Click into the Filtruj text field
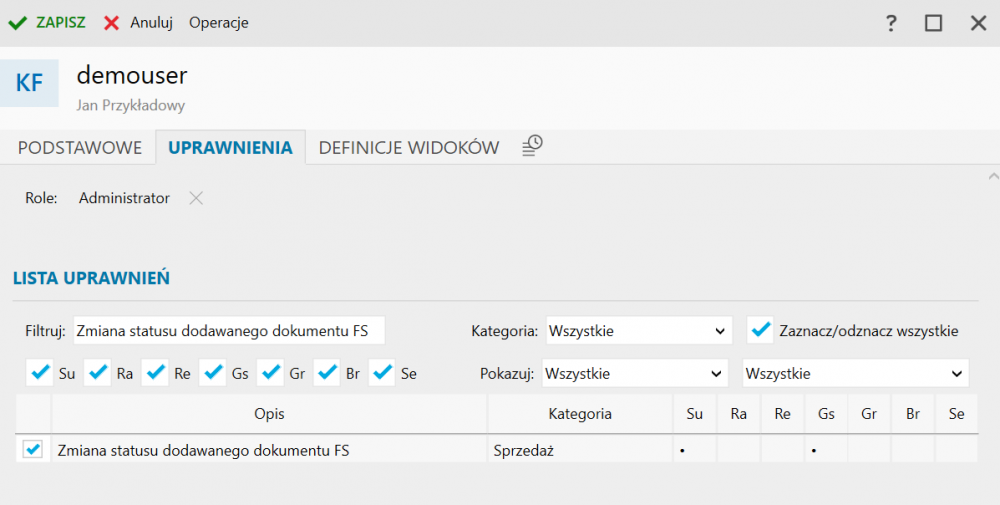Screen dimensions: 1000x505 tap(228, 330)
